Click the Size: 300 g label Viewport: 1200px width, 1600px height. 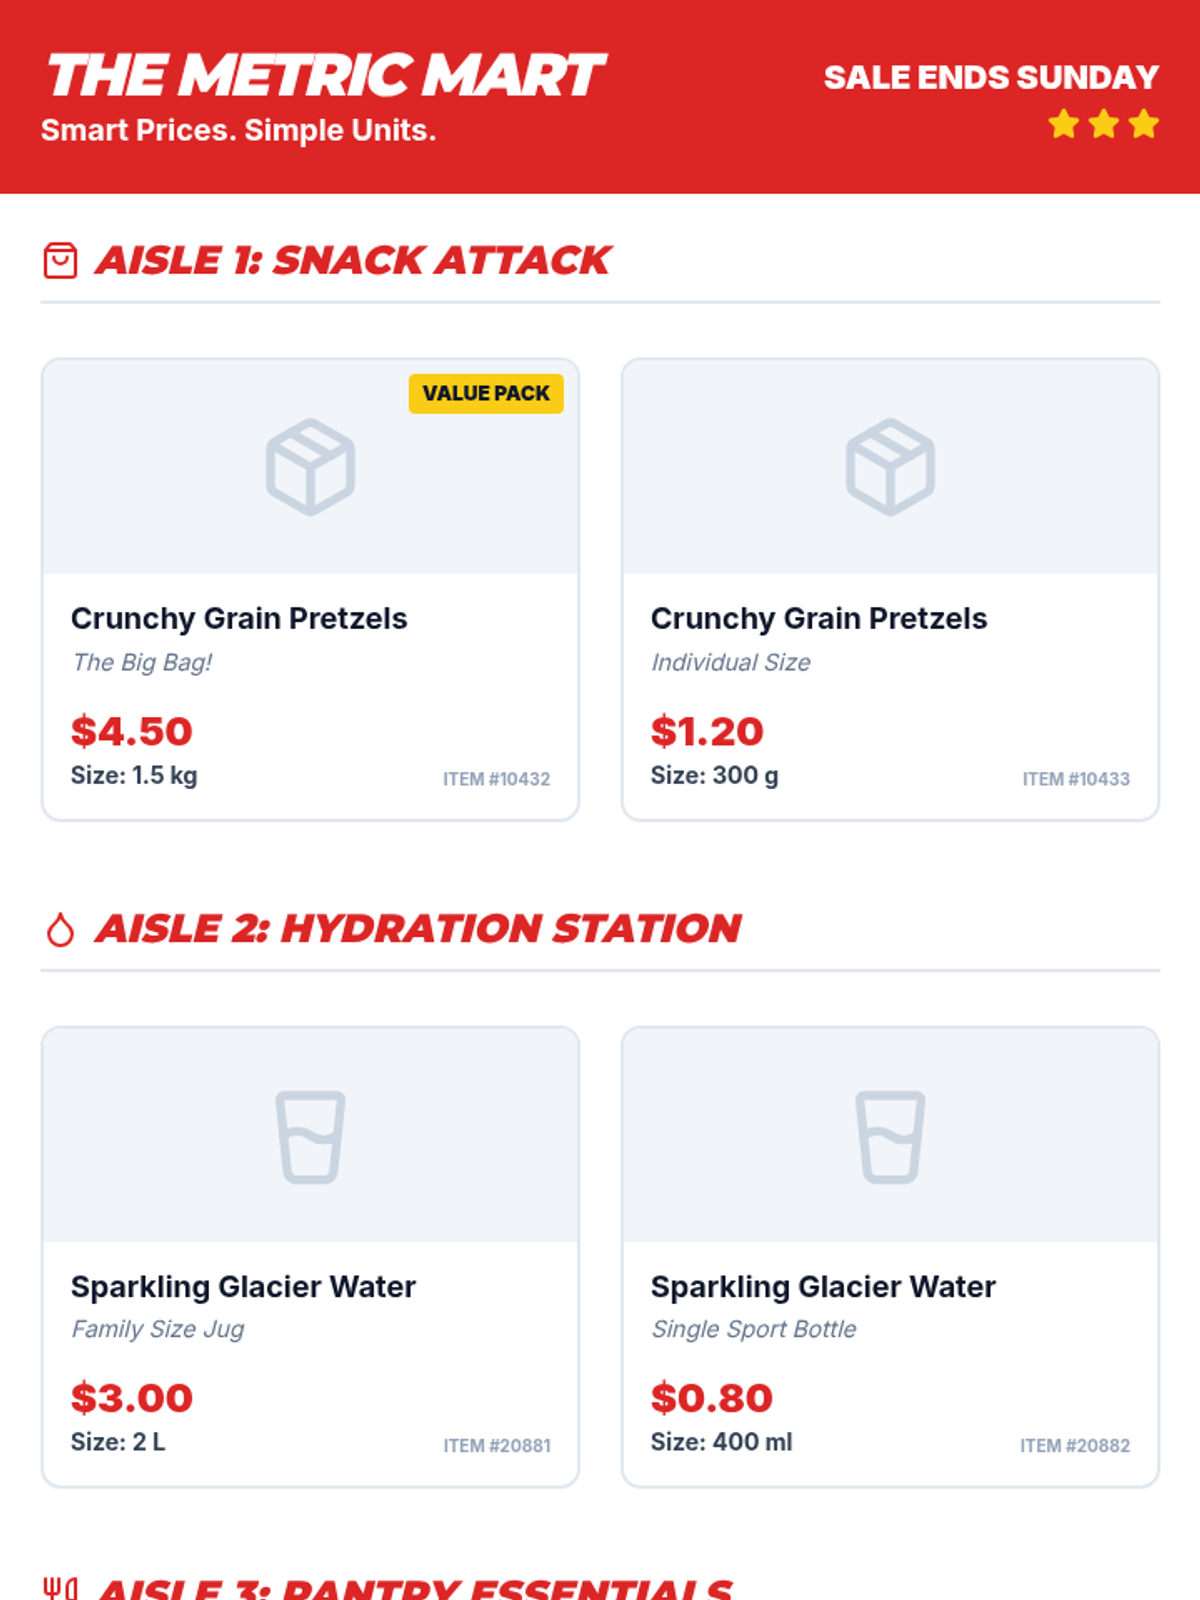click(714, 775)
